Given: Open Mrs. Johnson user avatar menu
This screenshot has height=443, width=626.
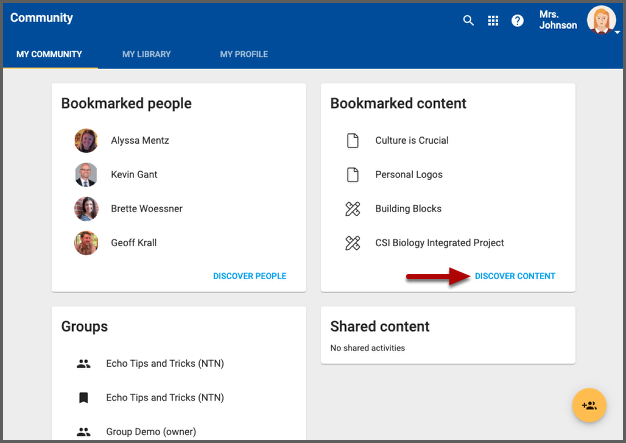Looking at the screenshot, I should pos(602,20).
